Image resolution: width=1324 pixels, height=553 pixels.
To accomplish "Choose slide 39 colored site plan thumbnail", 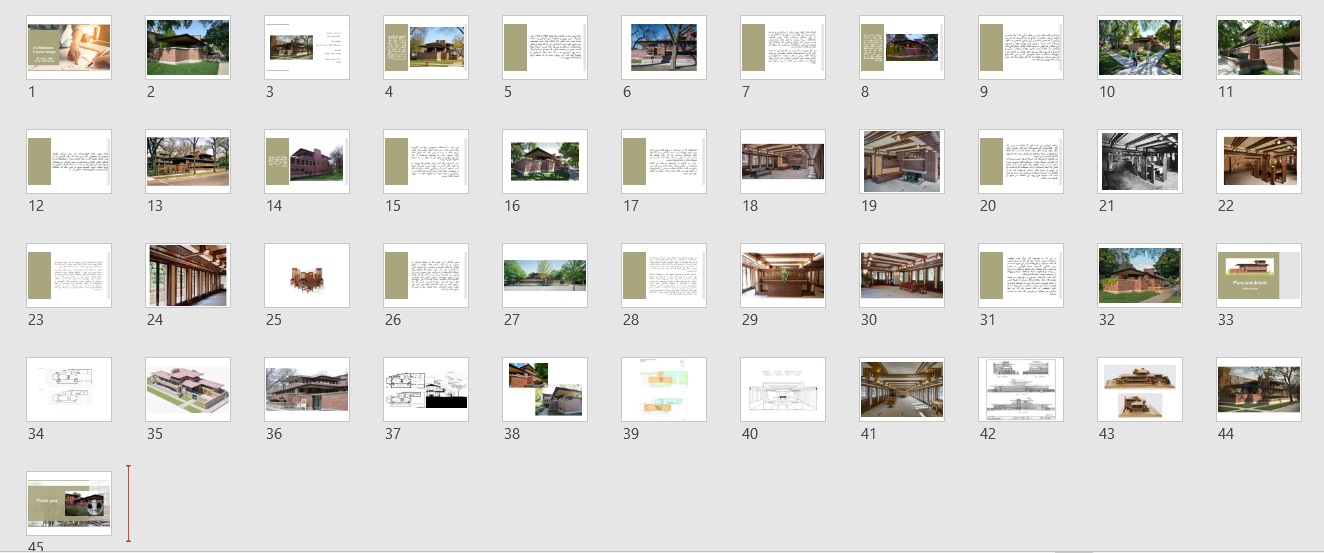I will click(x=664, y=390).
